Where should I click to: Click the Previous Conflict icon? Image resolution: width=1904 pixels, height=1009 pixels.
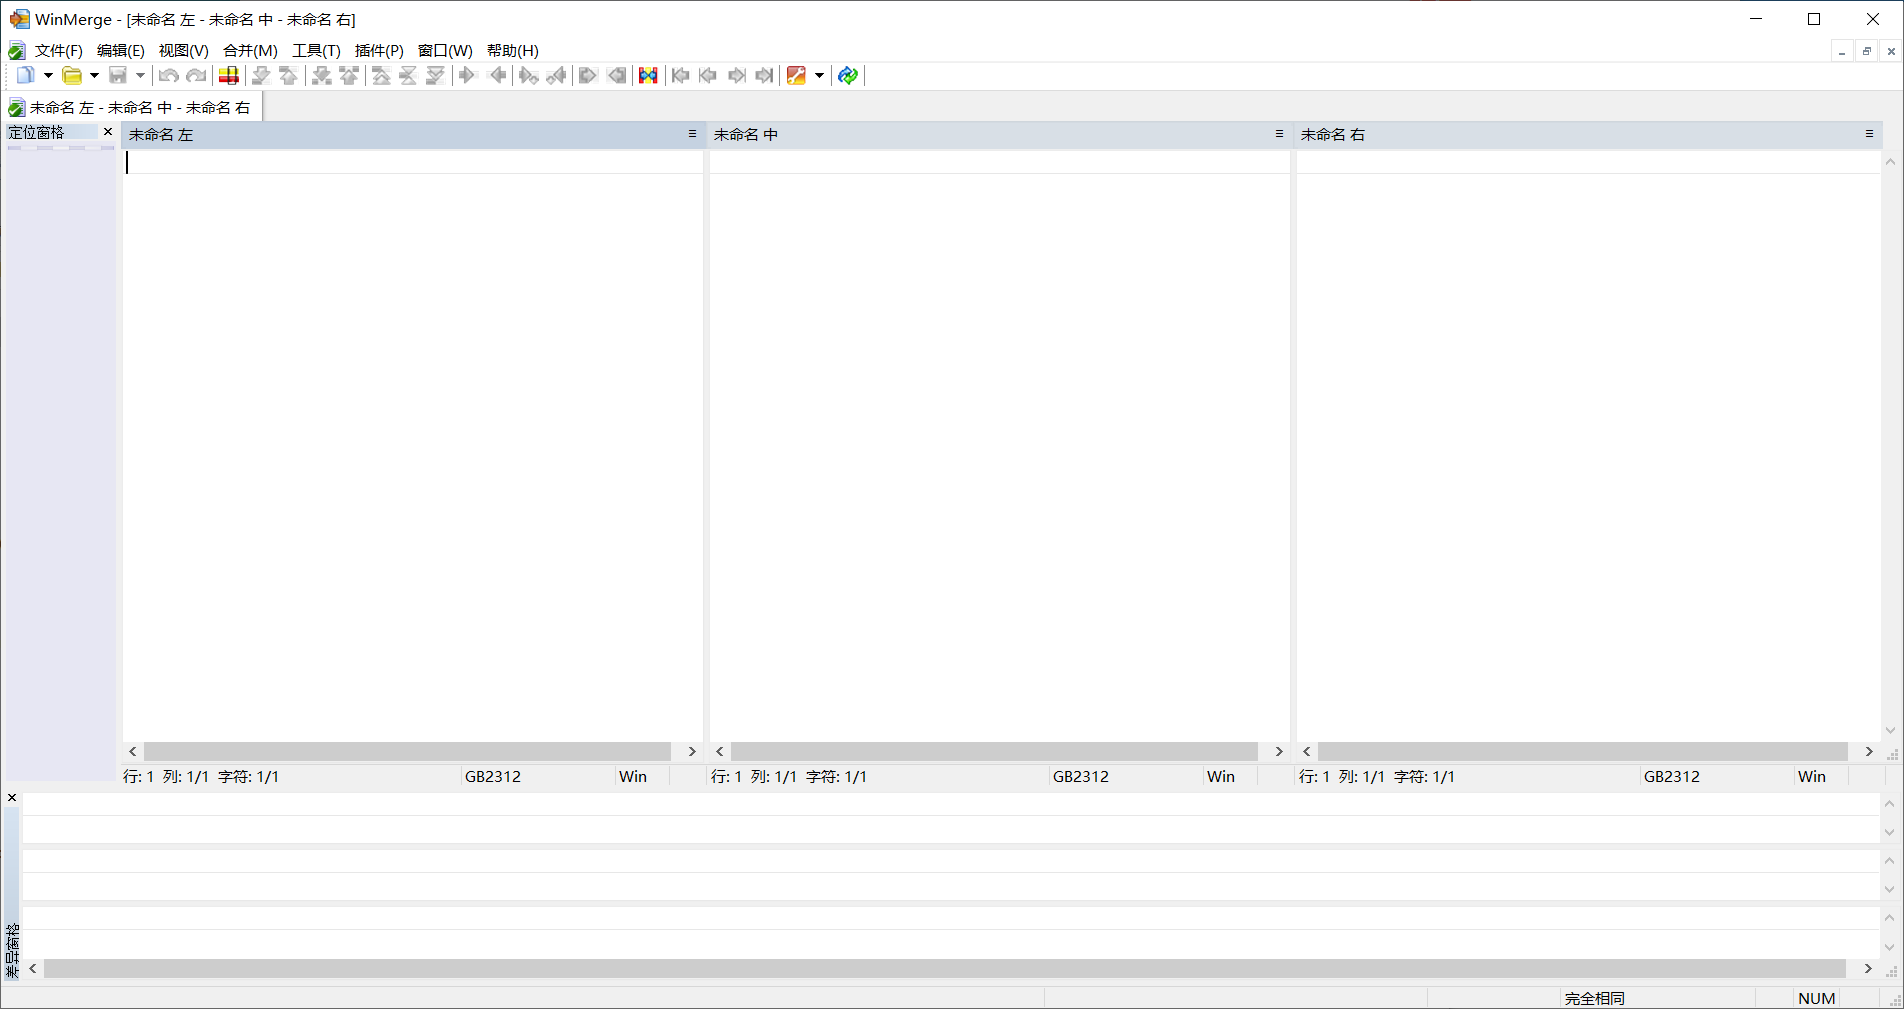pyautogui.click(x=349, y=75)
